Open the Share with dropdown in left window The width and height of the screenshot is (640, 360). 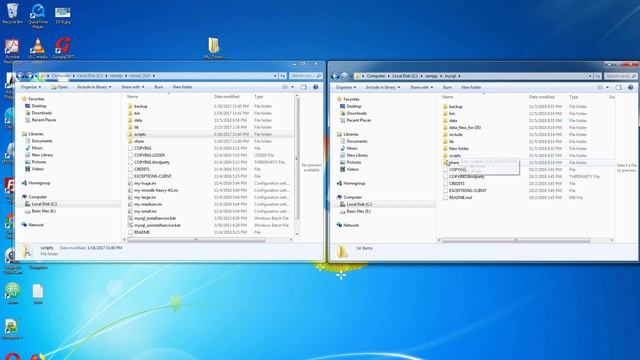133,87
